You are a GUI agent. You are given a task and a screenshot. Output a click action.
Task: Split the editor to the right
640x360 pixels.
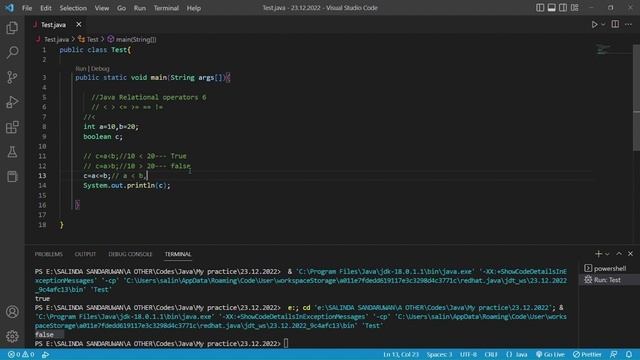point(615,24)
